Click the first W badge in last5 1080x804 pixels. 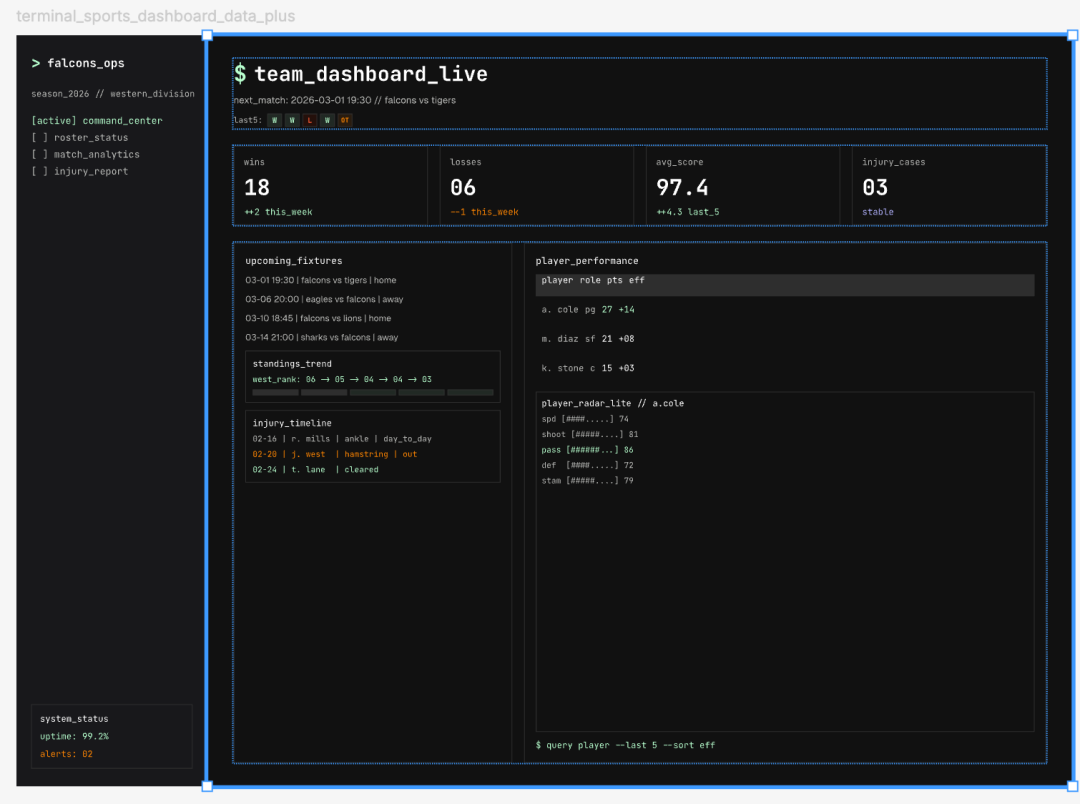[275, 120]
